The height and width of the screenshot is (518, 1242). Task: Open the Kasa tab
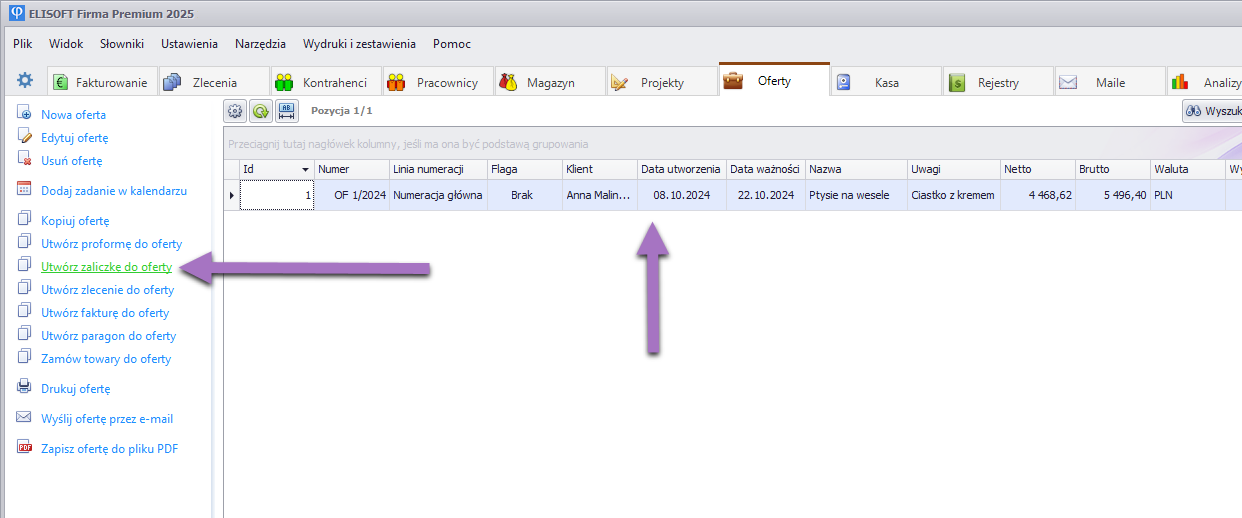coord(886,82)
